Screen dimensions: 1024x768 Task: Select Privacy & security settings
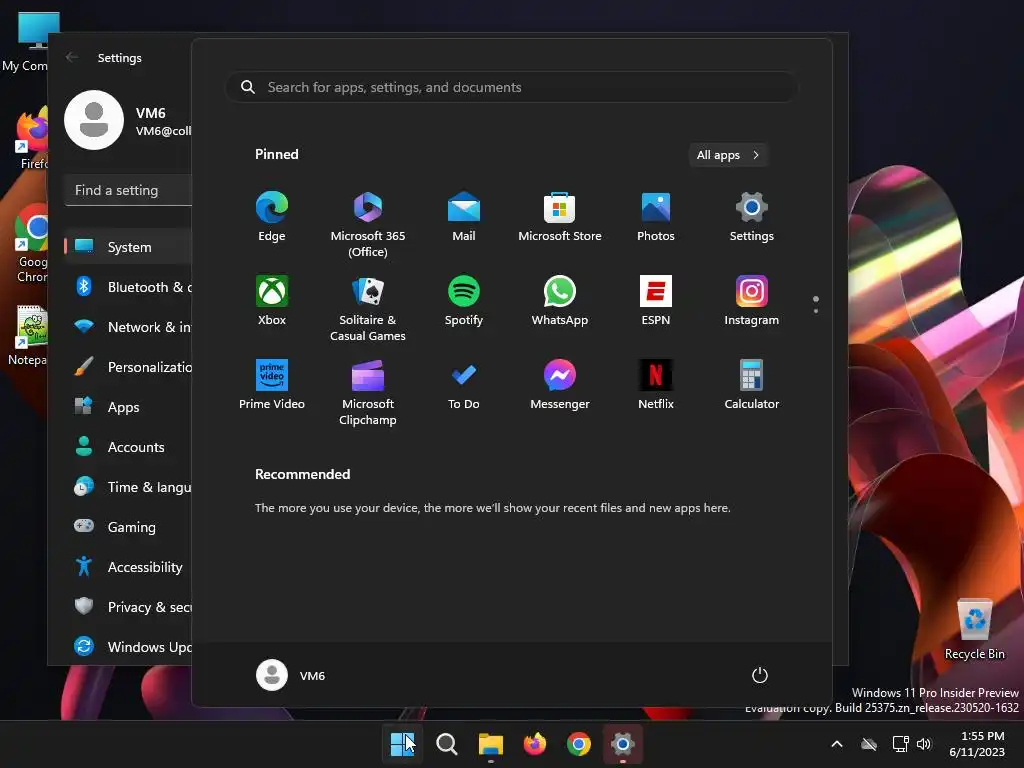click(129, 607)
